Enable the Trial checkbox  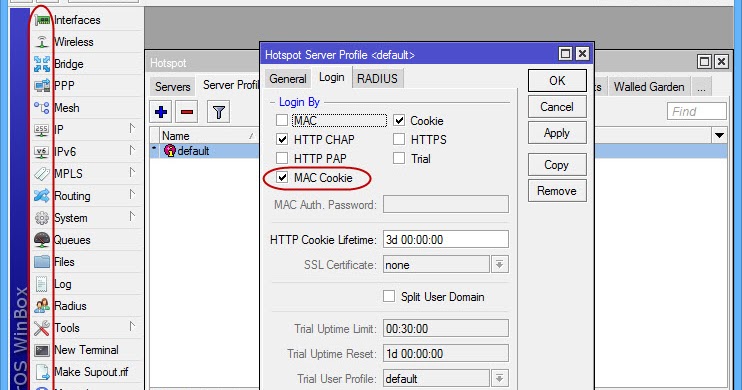[x=399, y=158]
